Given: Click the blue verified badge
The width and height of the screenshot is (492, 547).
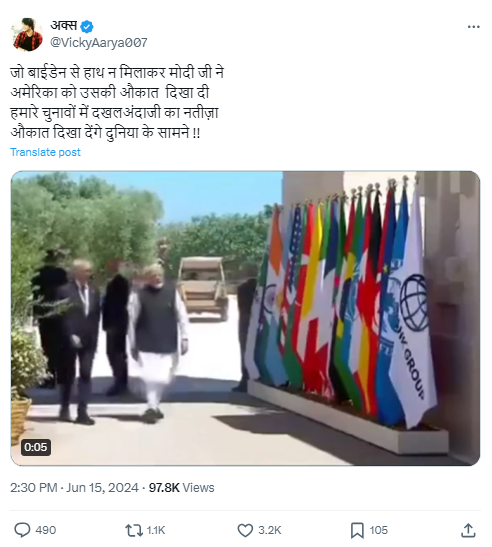Looking at the screenshot, I should coord(87,27).
